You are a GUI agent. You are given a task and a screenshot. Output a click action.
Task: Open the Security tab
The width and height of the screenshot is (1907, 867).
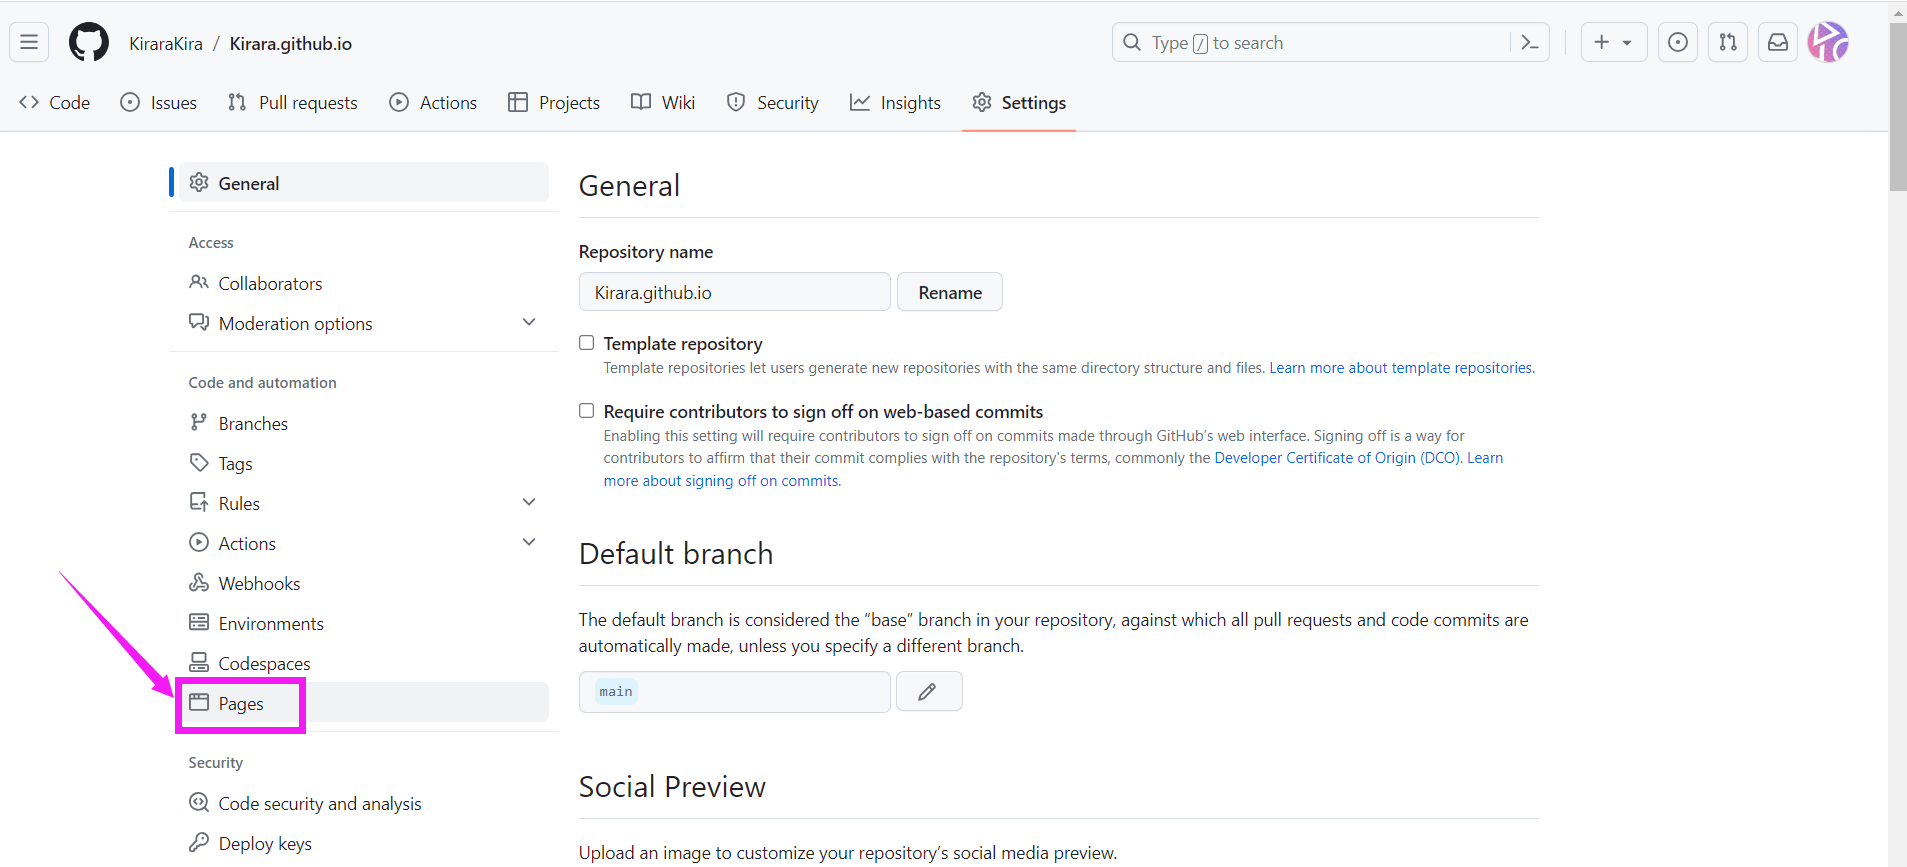(773, 102)
